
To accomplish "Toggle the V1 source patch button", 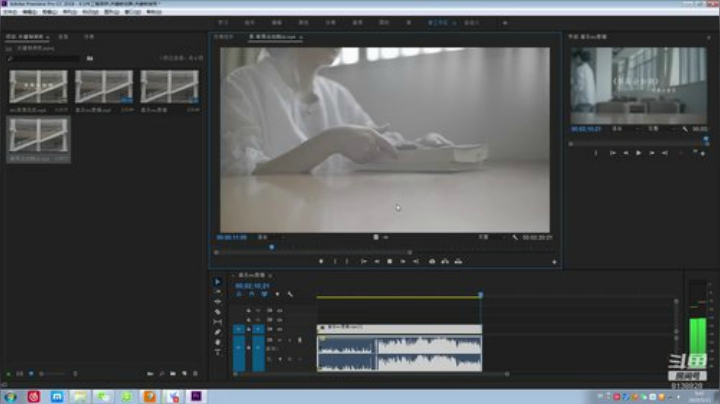I will (239, 329).
